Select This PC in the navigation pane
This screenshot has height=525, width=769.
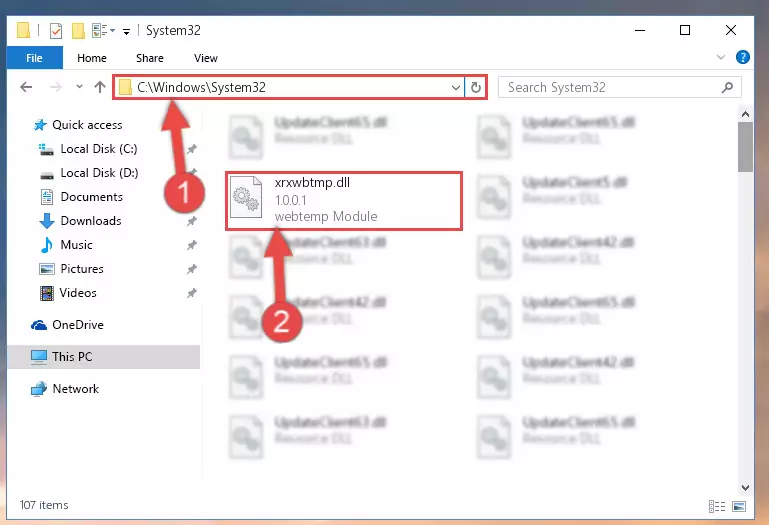point(103,357)
